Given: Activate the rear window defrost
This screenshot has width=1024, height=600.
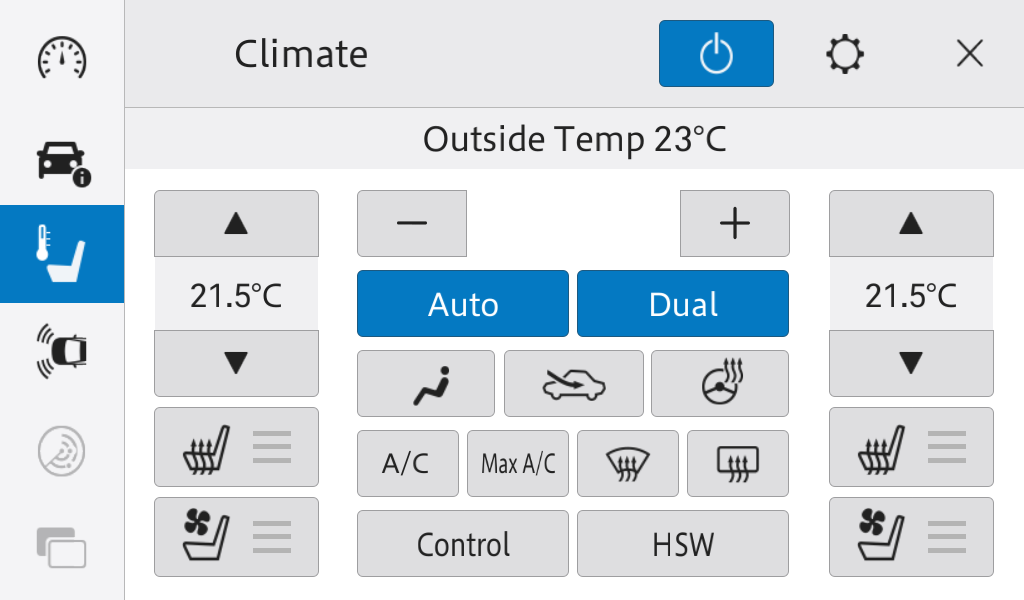Looking at the screenshot, I should [738, 464].
